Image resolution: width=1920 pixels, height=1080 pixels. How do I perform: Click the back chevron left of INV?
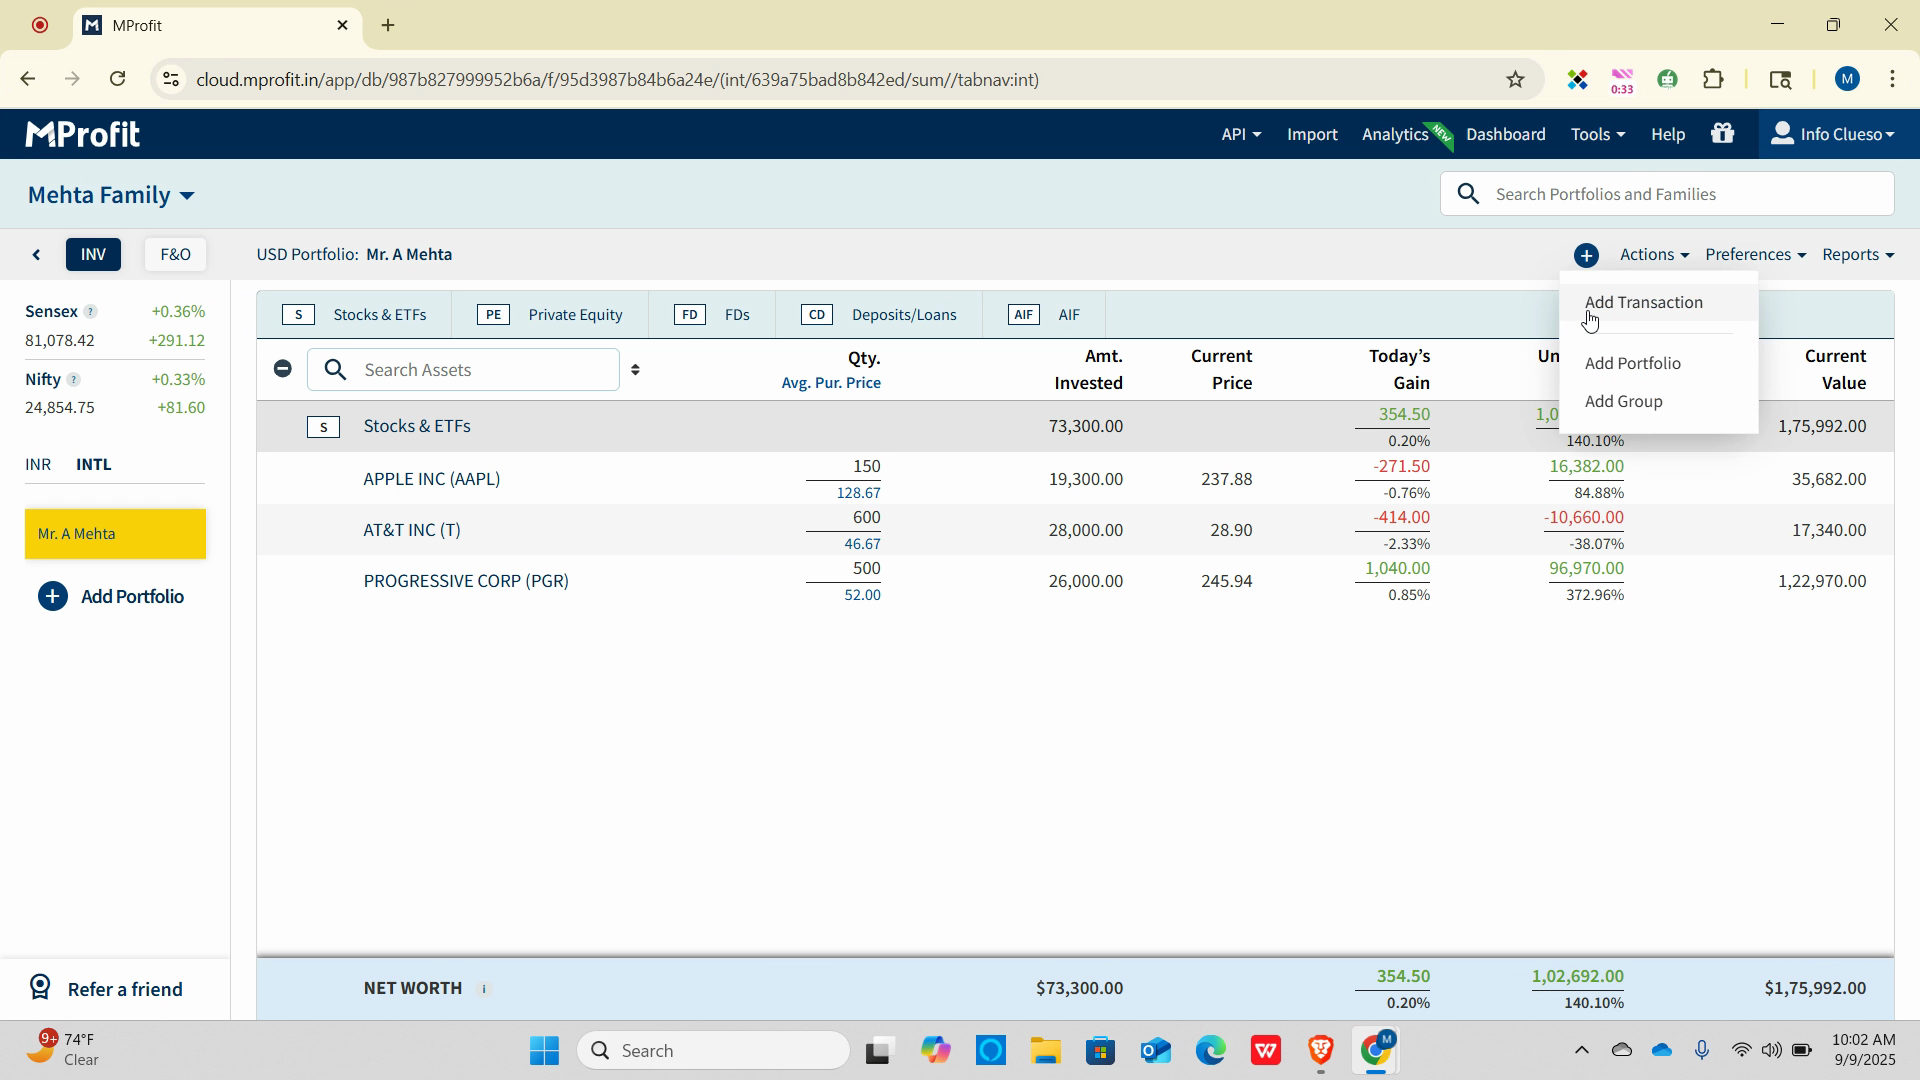pos(37,255)
